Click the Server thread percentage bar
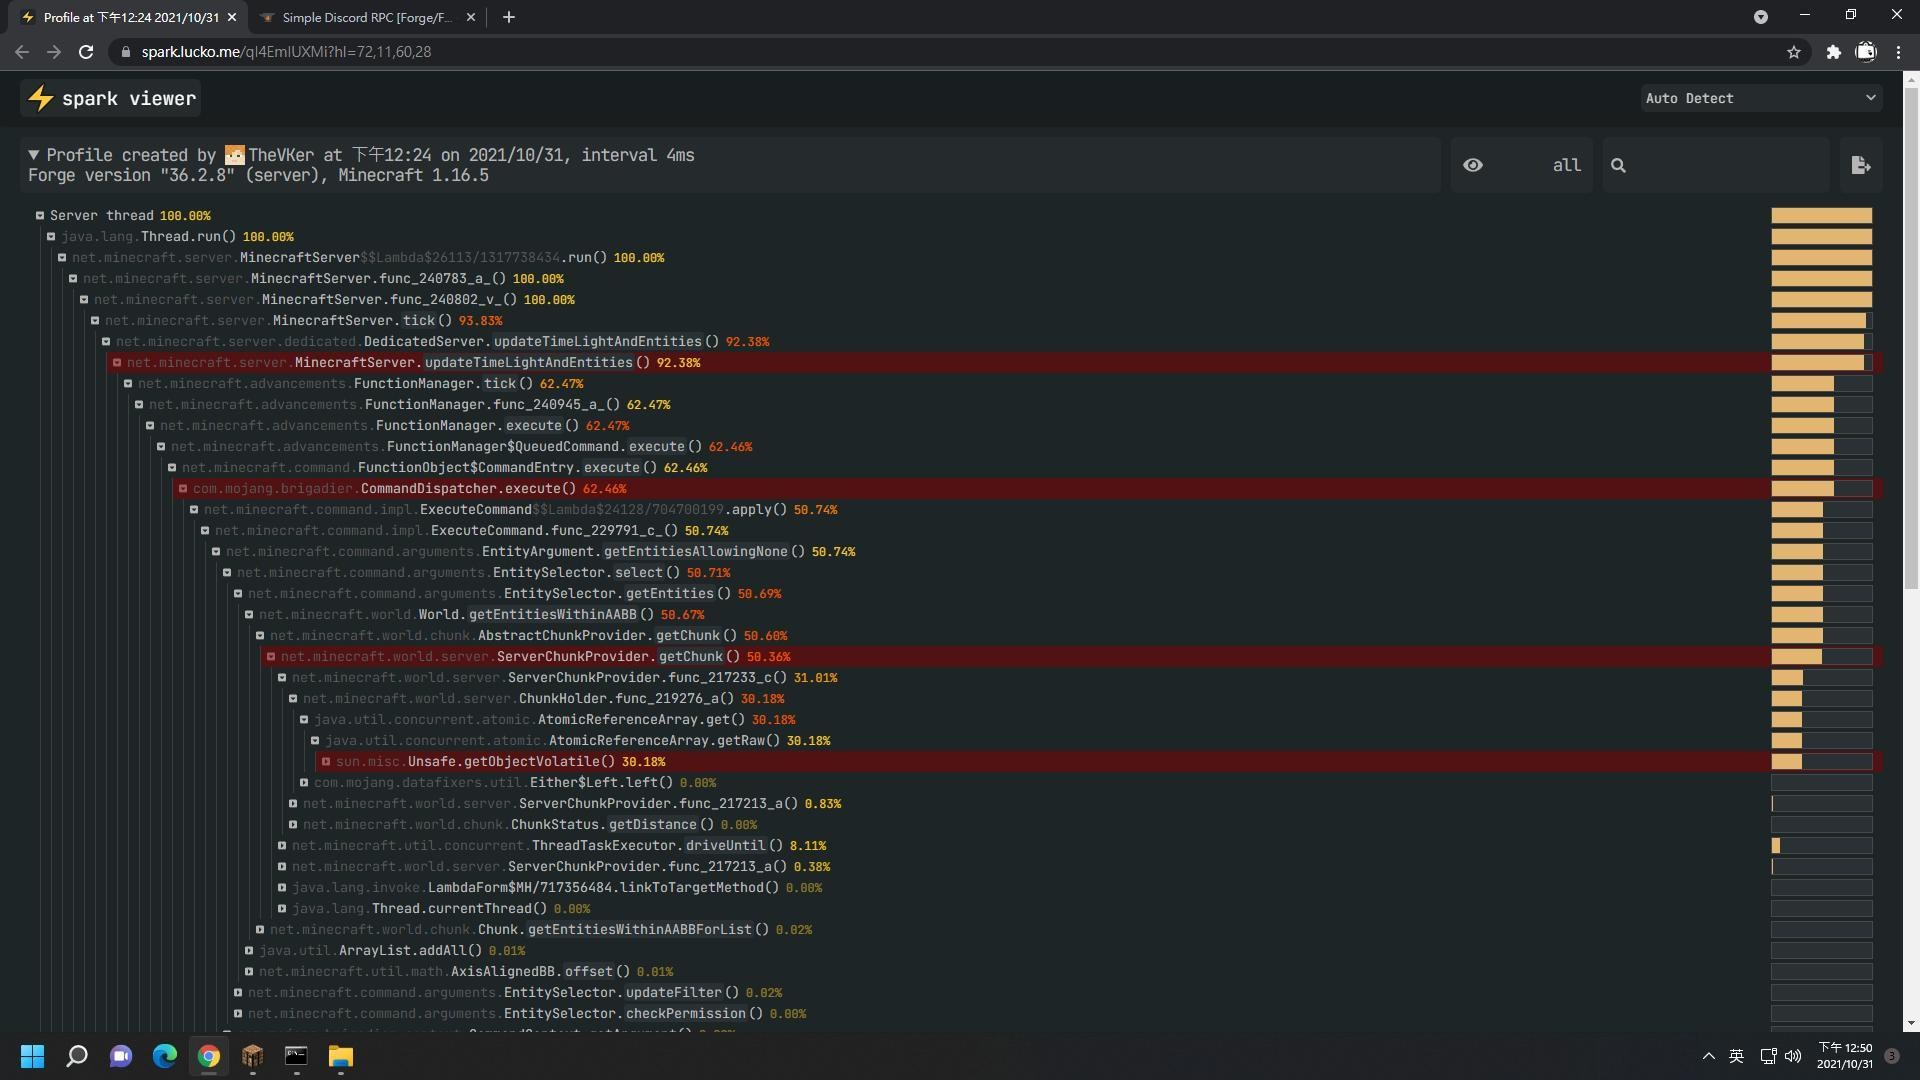Image resolution: width=1920 pixels, height=1080 pixels. click(x=1821, y=215)
